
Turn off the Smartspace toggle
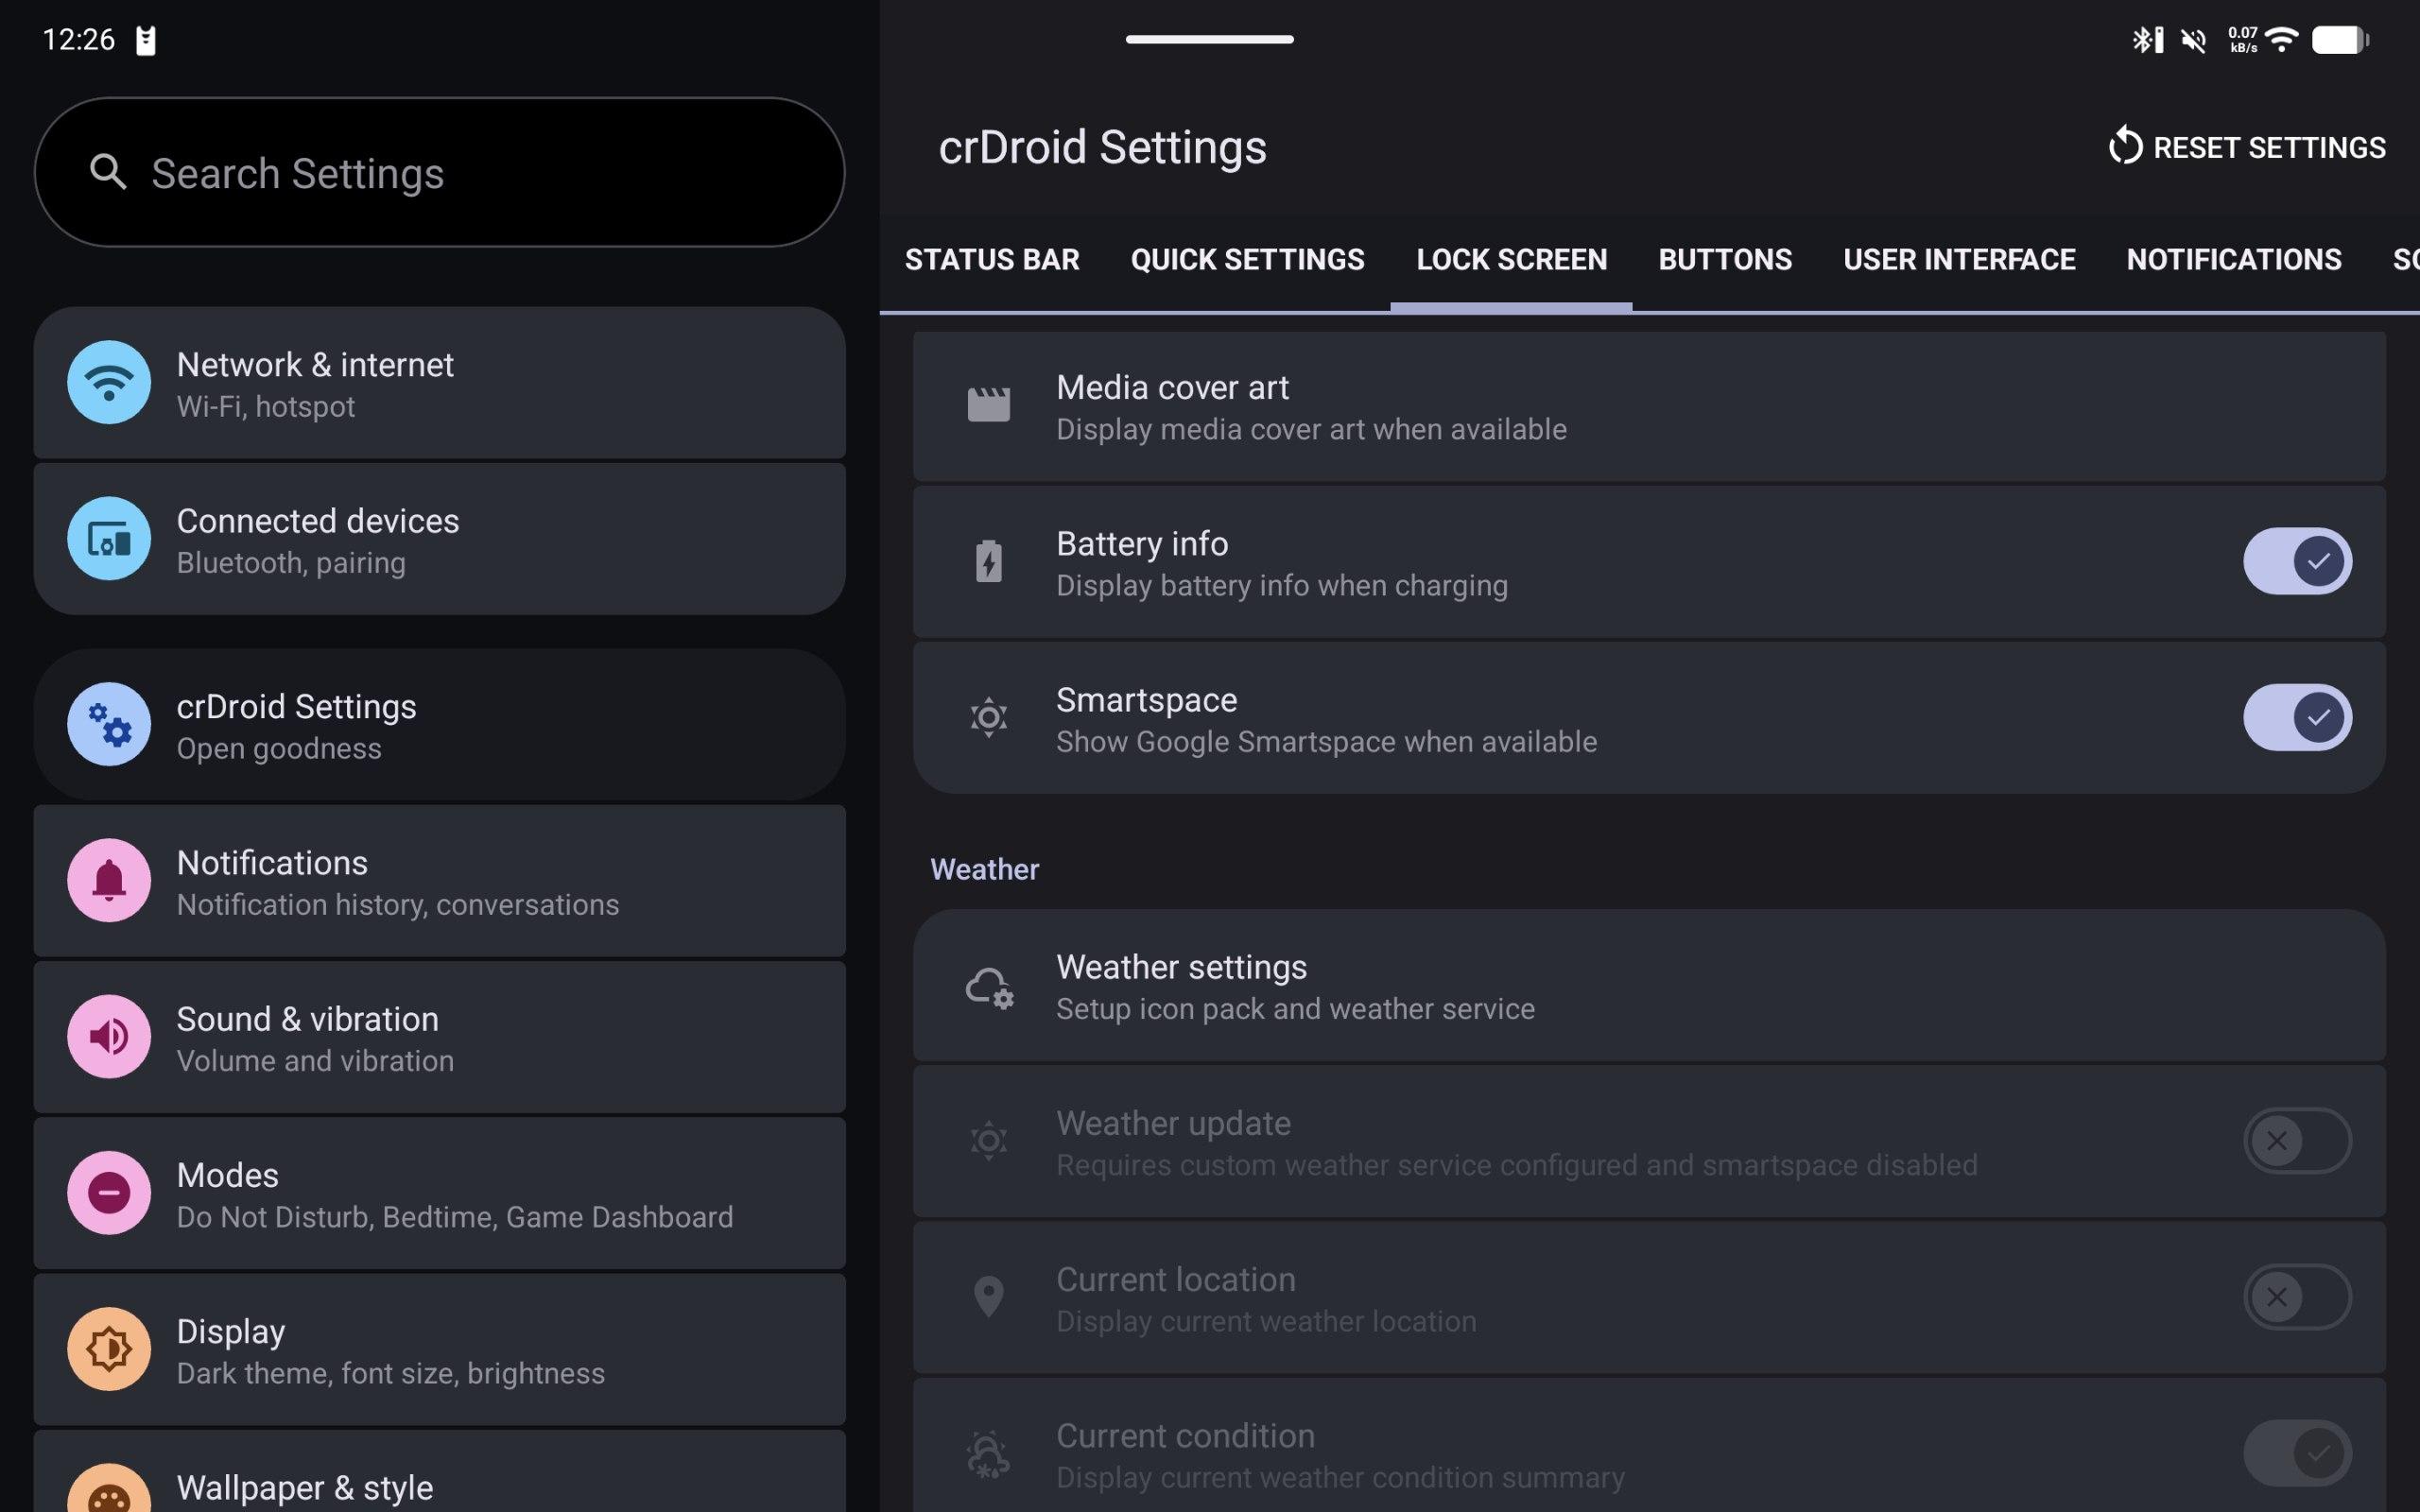coord(2296,717)
